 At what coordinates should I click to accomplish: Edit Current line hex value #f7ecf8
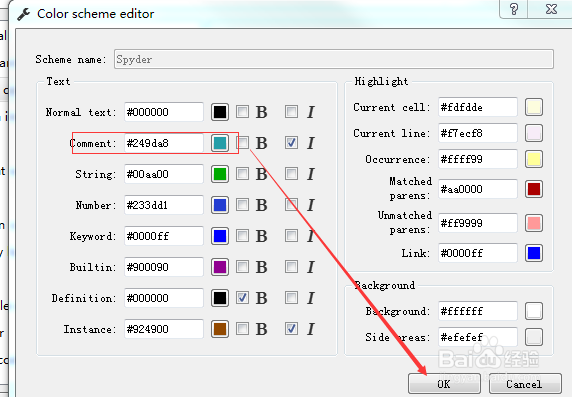tap(478, 133)
